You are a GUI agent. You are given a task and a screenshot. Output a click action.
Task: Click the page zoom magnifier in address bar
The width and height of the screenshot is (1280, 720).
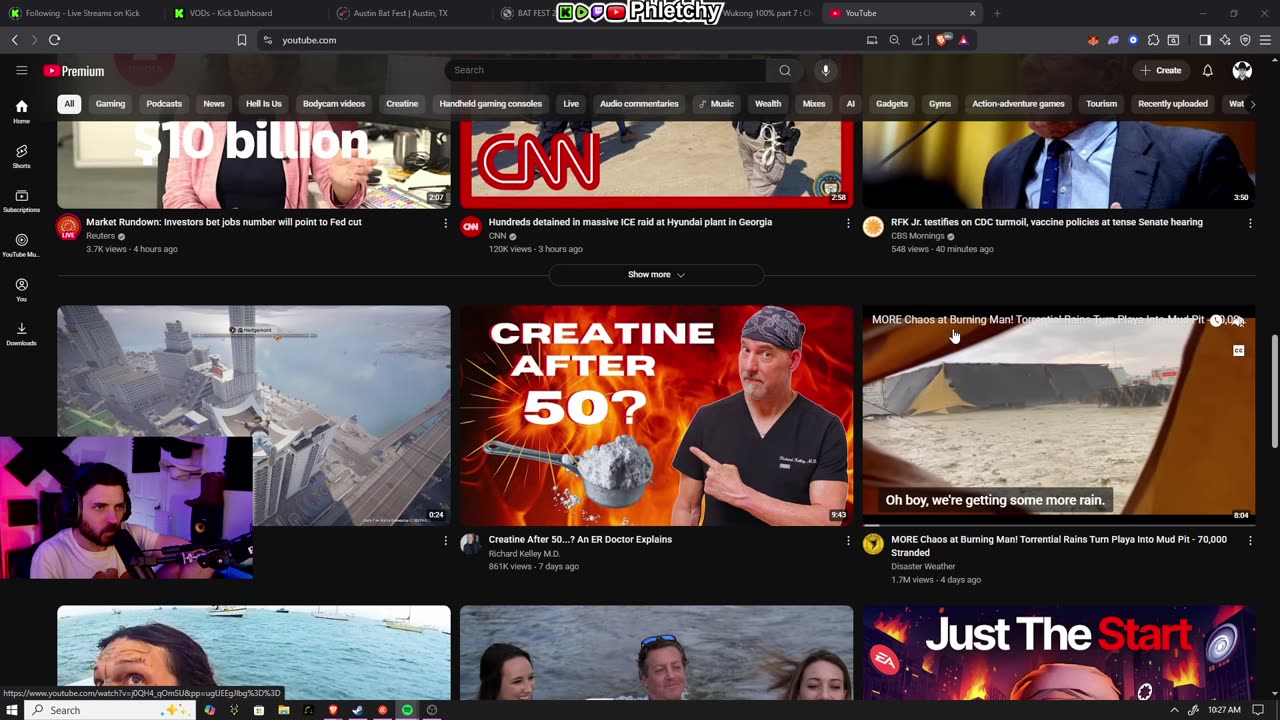tap(894, 40)
